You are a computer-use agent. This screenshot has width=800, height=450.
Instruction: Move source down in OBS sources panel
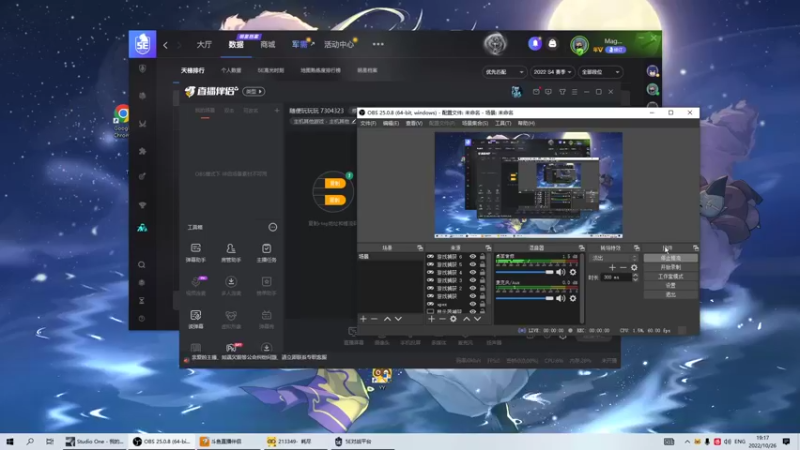[x=478, y=319]
